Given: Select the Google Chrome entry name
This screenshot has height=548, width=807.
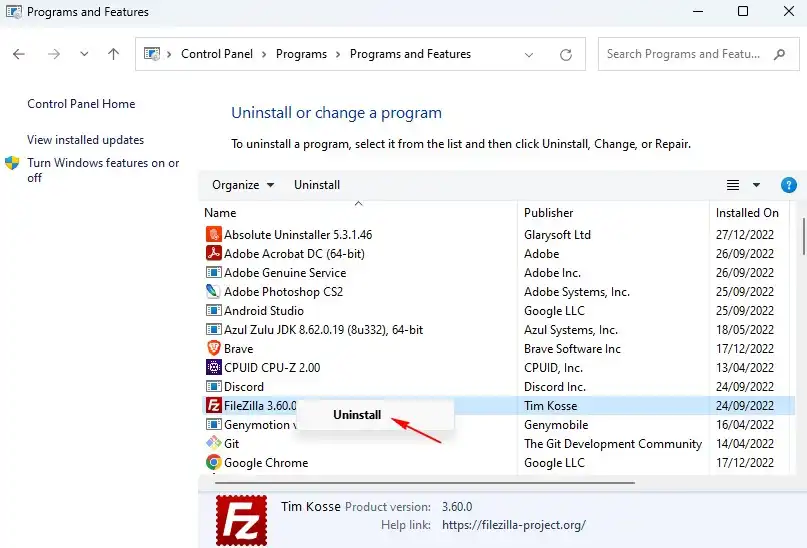Looking at the screenshot, I should tap(266, 463).
